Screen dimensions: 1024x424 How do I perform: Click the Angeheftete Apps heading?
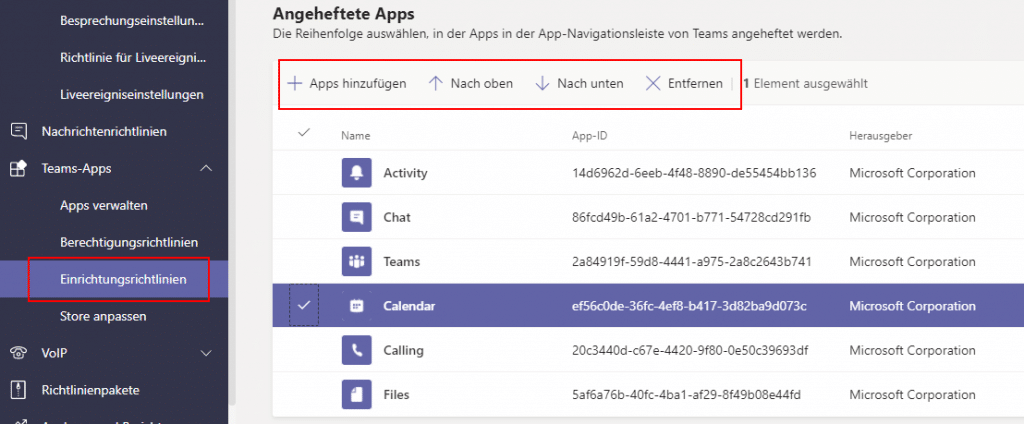(x=344, y=12)
